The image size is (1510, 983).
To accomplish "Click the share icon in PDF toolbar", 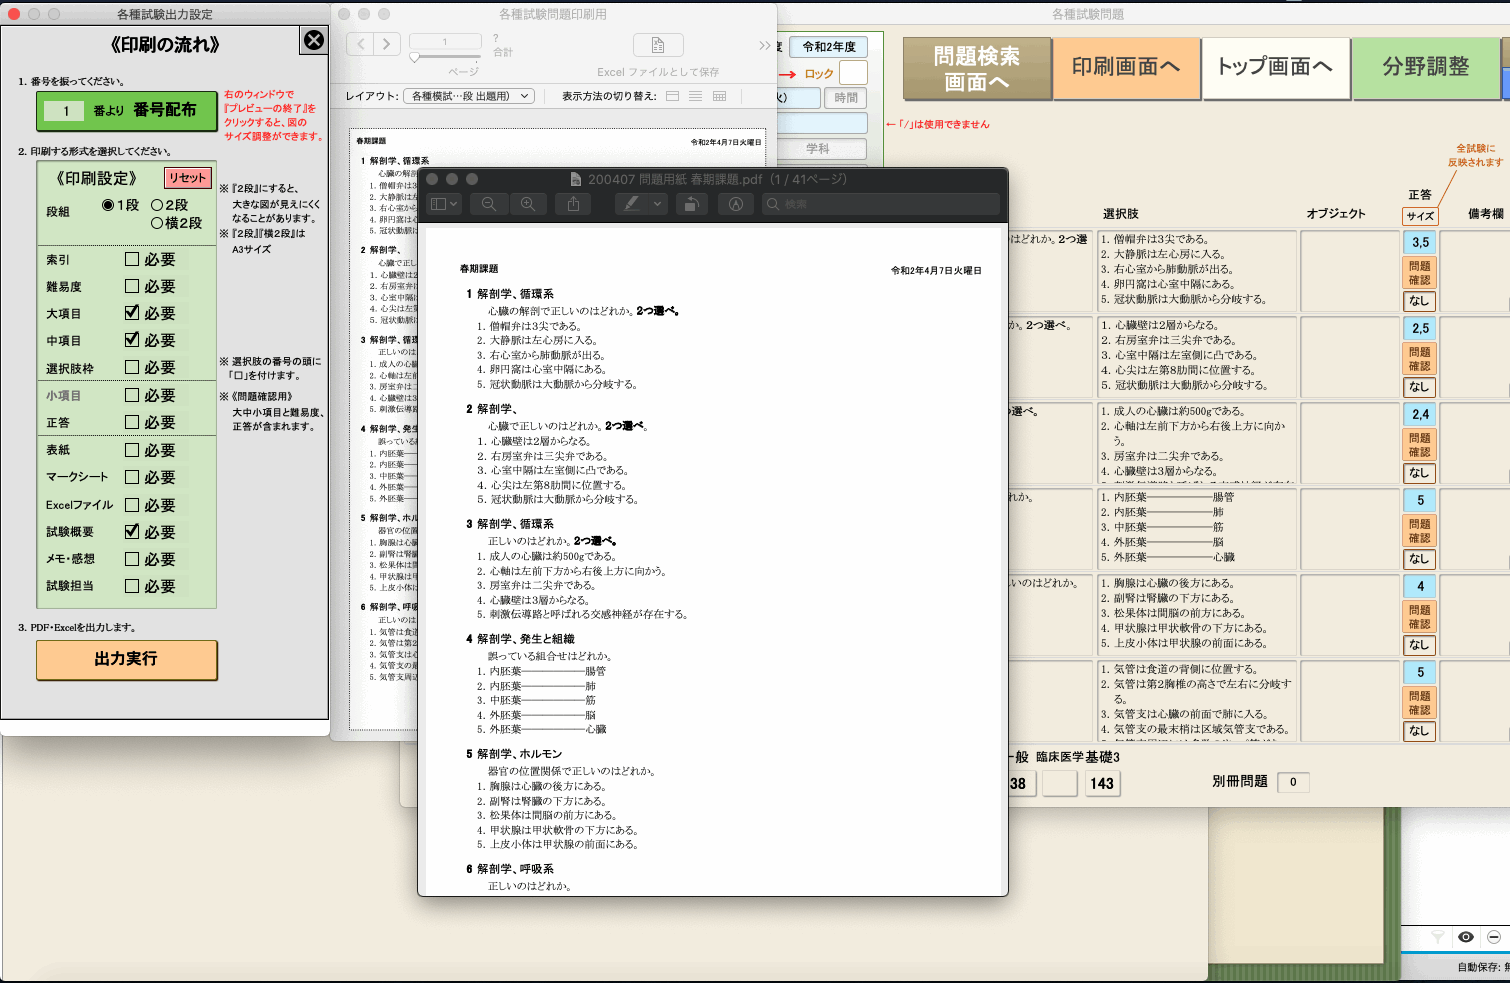I will (573, 204).
